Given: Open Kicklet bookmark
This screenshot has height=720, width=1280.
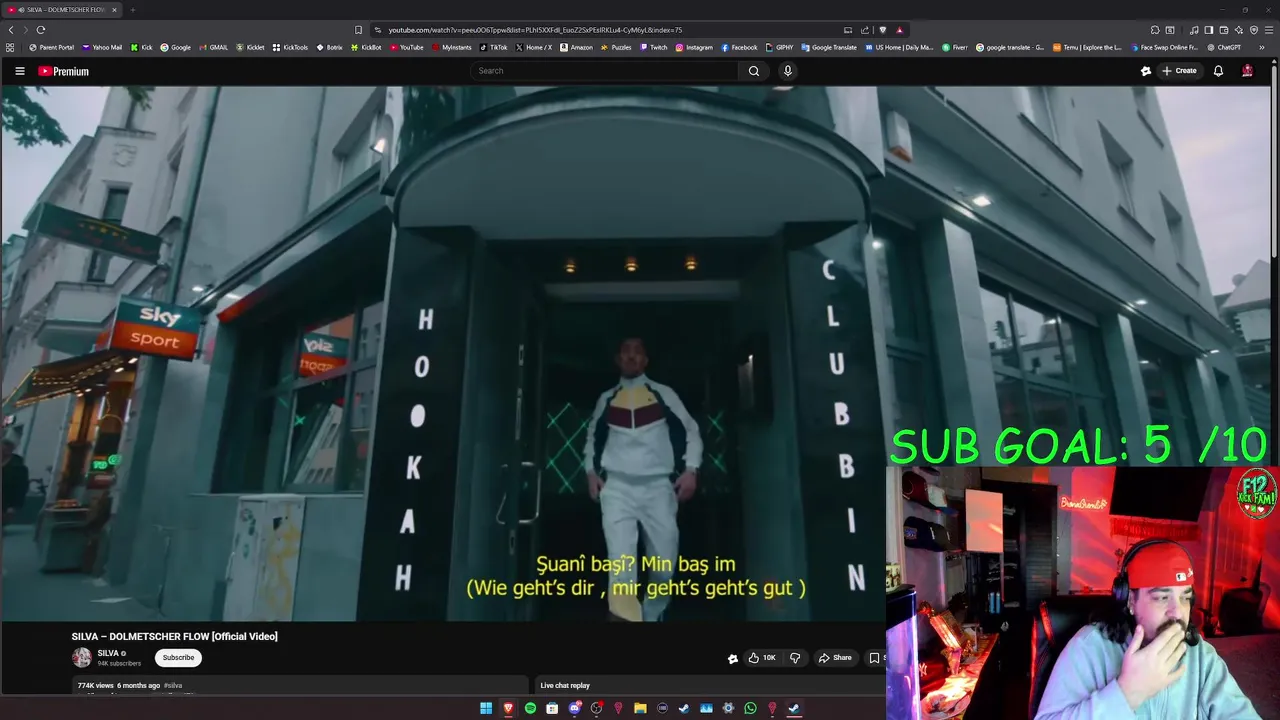Looking at the screenshot, I should pos(250,47).
